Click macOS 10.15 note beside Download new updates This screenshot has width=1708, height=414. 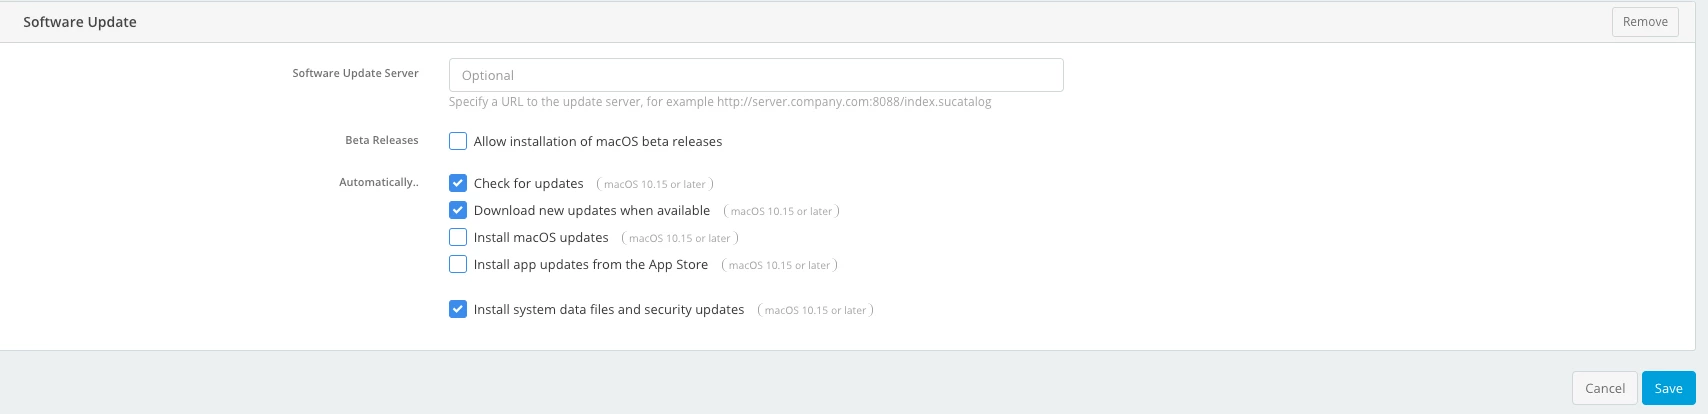pos(782,211)
